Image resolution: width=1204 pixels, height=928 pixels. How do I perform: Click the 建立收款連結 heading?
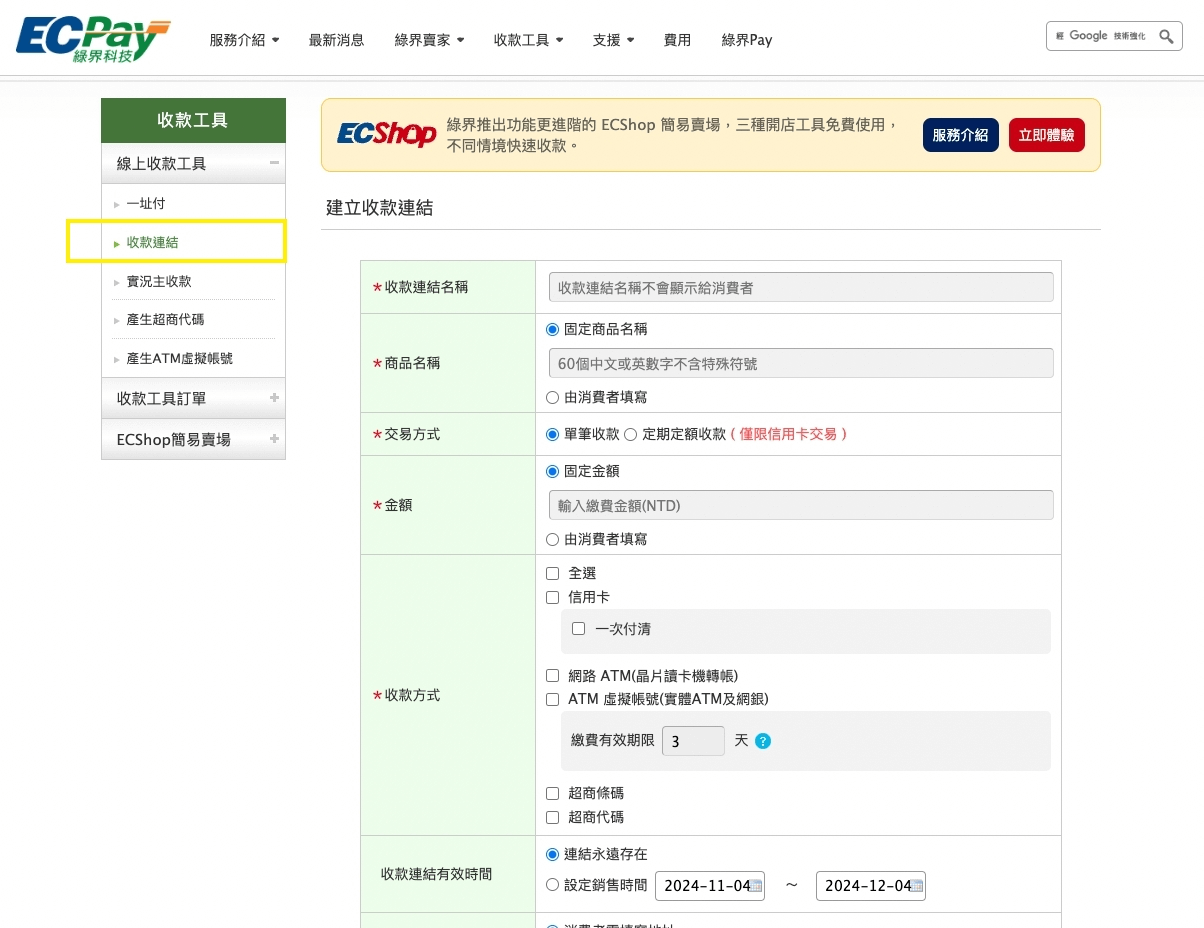click(x=380, y=208)
